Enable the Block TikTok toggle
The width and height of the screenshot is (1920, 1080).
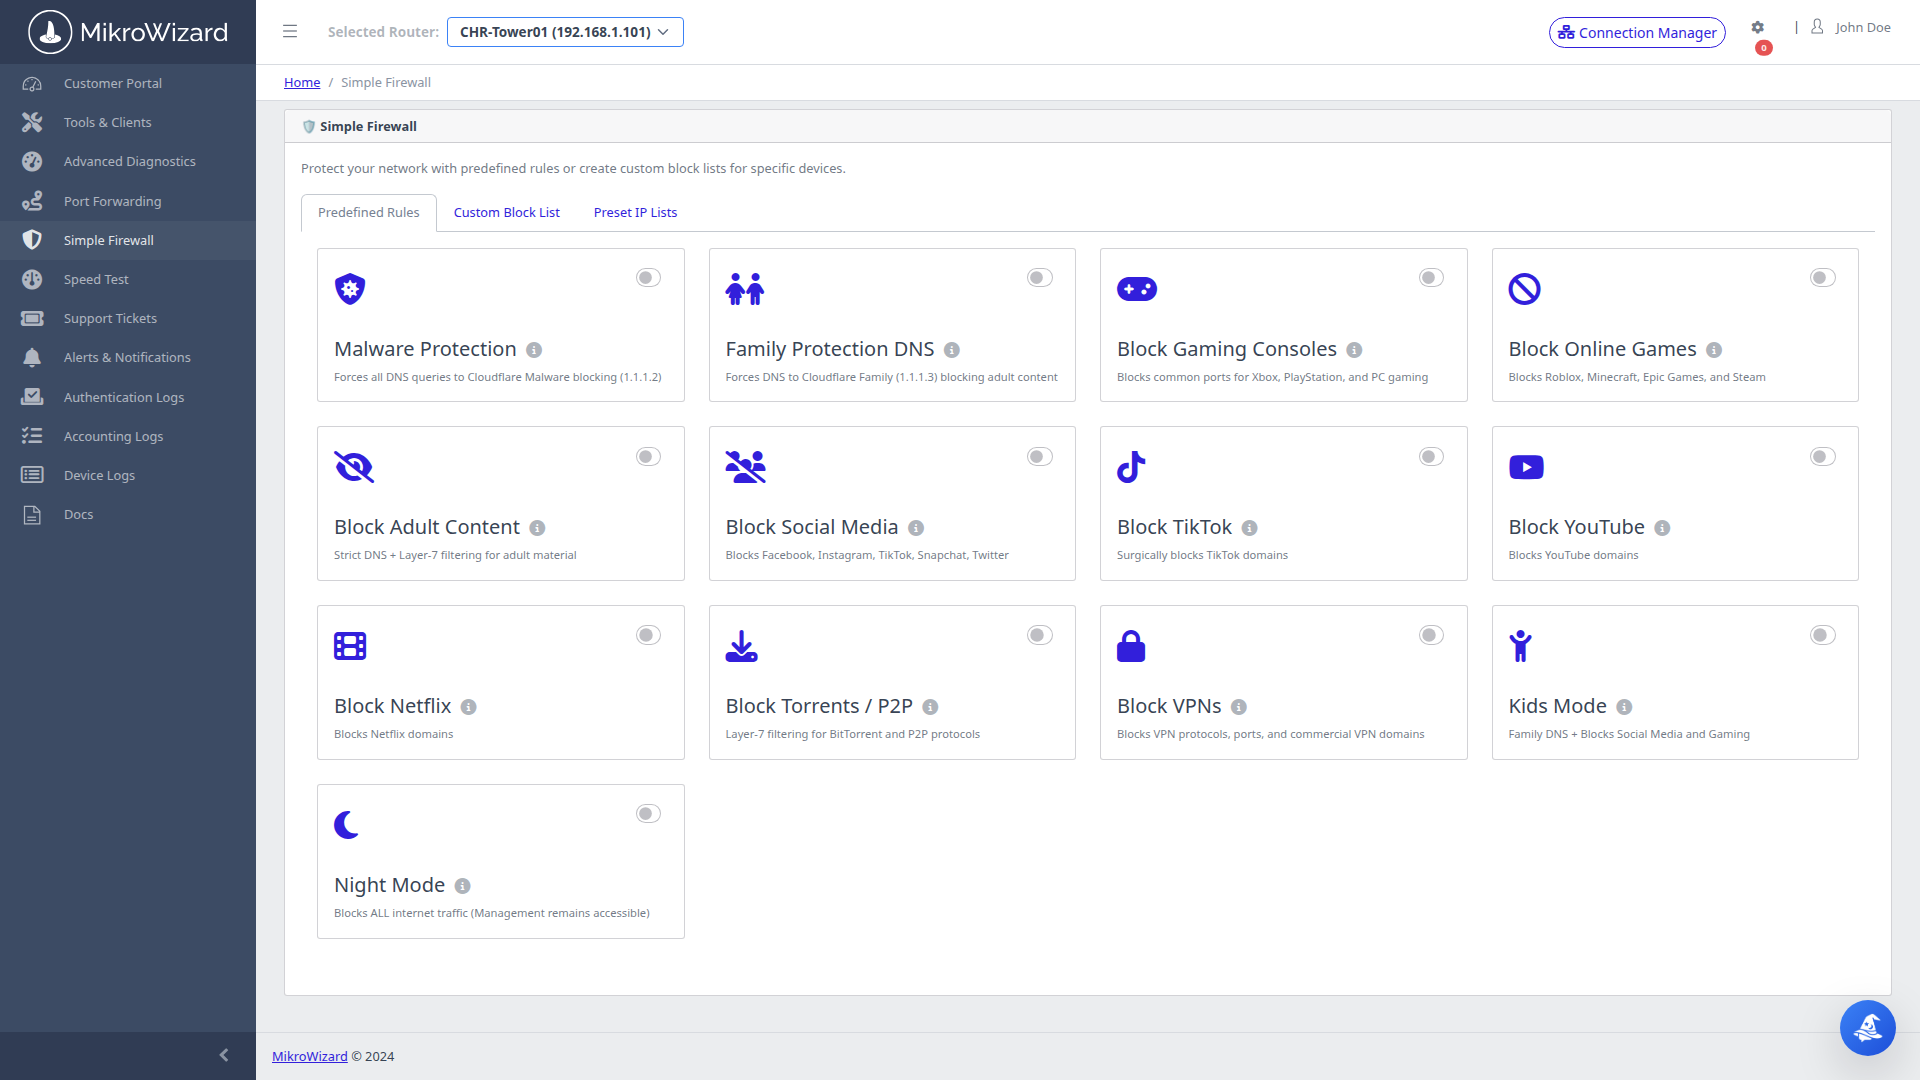point(1431,457)
